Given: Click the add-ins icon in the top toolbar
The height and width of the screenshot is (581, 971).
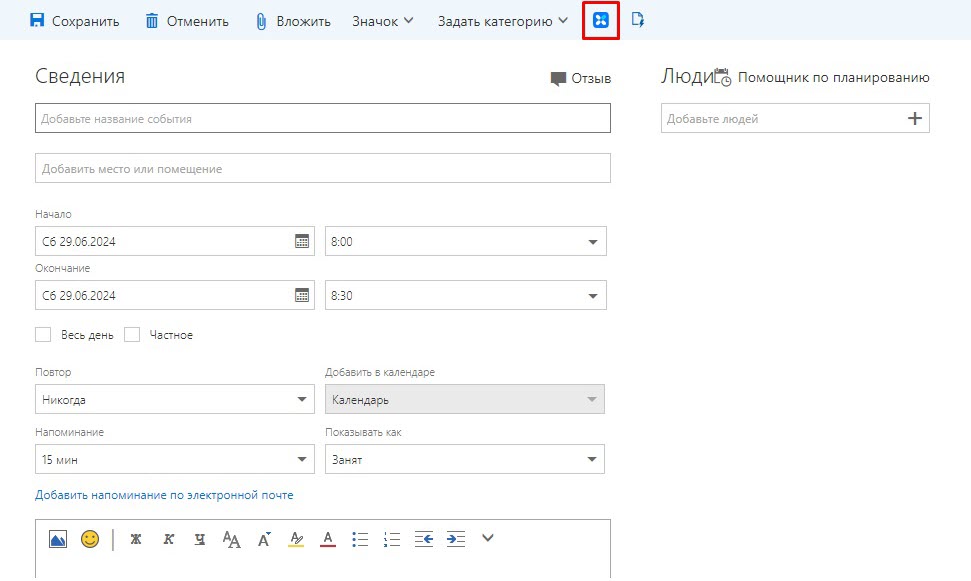Looking at the screenshot, I should coord(601,21).
